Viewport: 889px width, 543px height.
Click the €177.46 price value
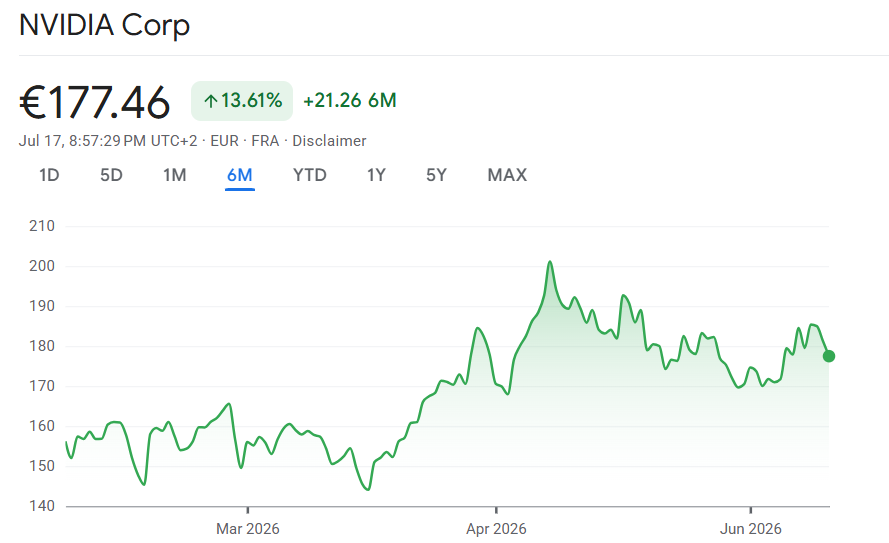(x=95, y=103)
